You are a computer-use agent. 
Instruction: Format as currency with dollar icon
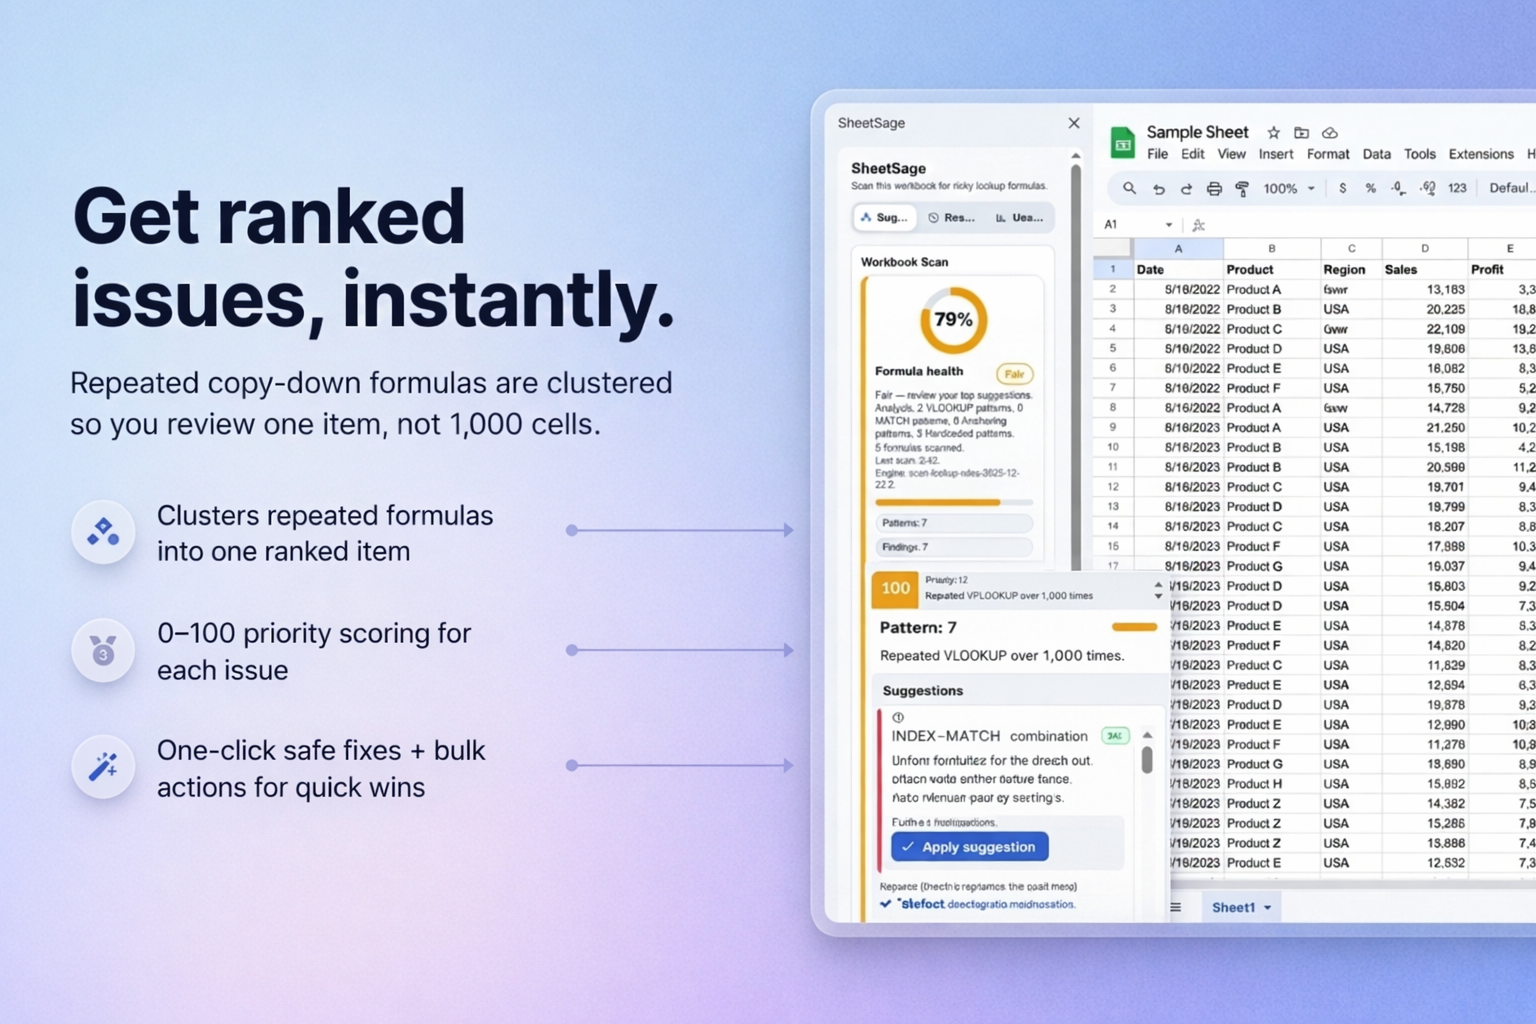1342,188
